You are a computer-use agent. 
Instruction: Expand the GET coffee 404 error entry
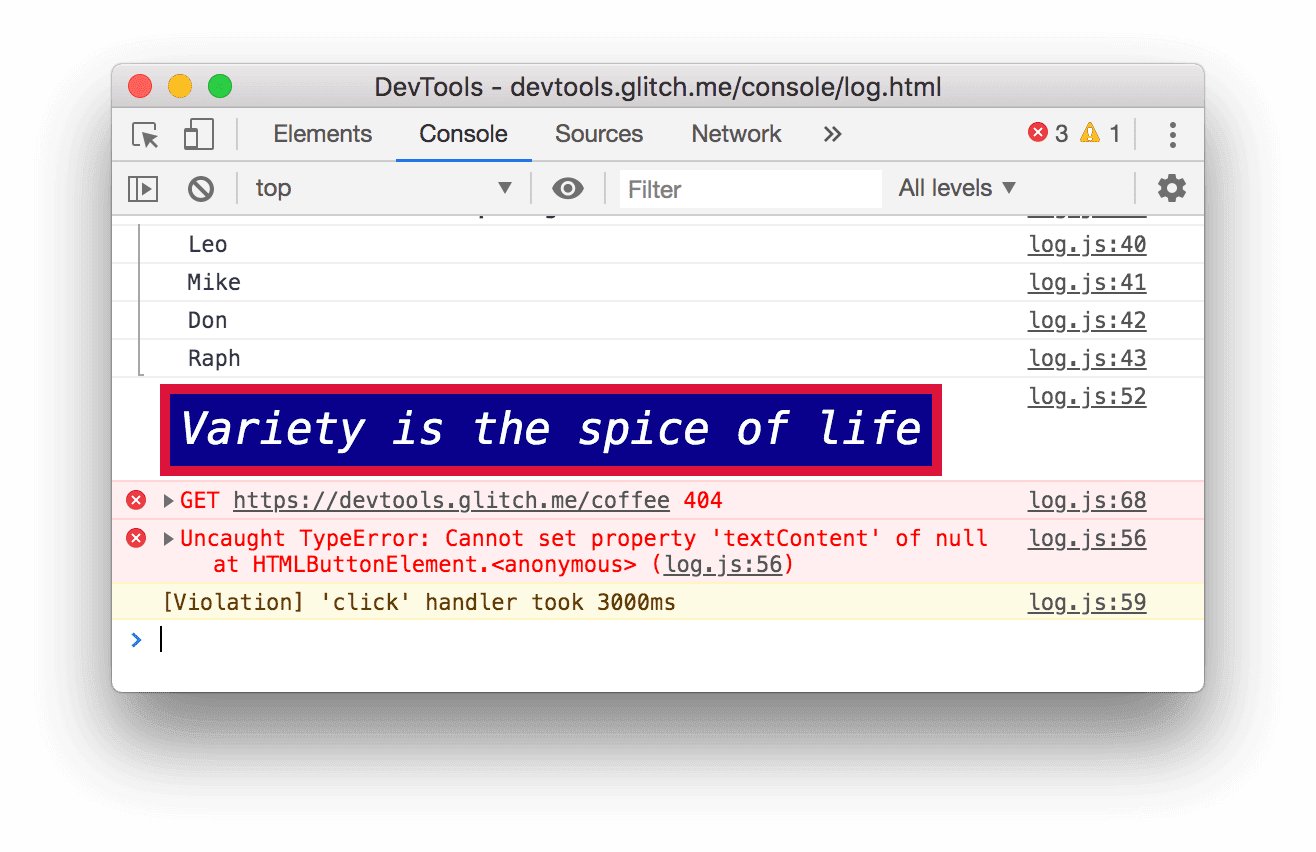pos(167,500)
